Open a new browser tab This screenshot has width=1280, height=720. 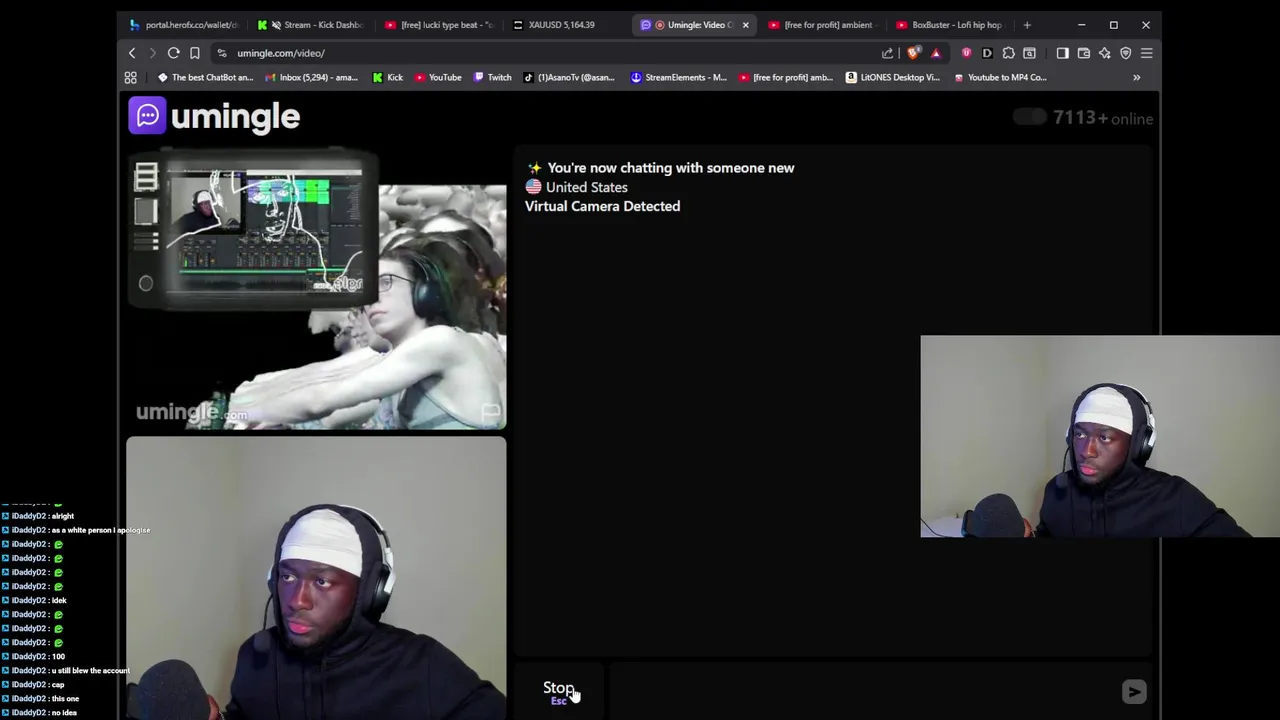tap(1027, 25)
